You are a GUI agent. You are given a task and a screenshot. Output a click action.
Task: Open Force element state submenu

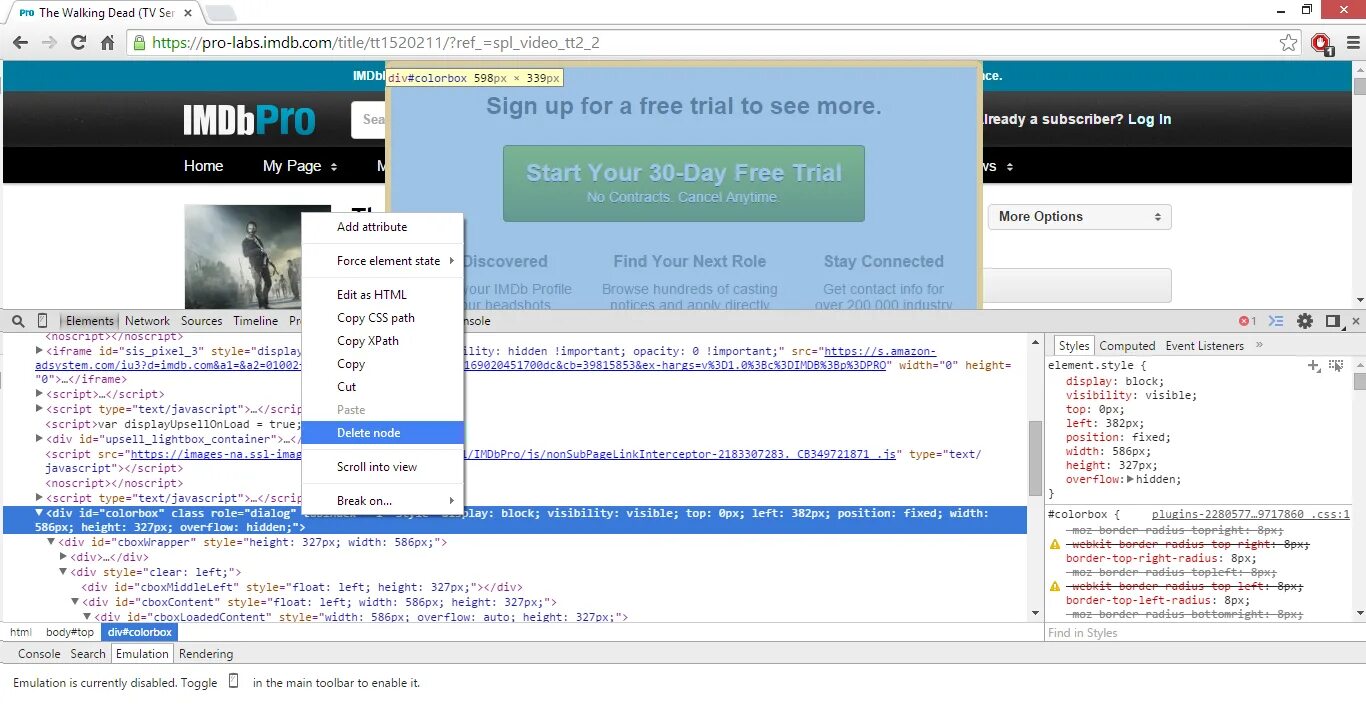coord(383,261)
